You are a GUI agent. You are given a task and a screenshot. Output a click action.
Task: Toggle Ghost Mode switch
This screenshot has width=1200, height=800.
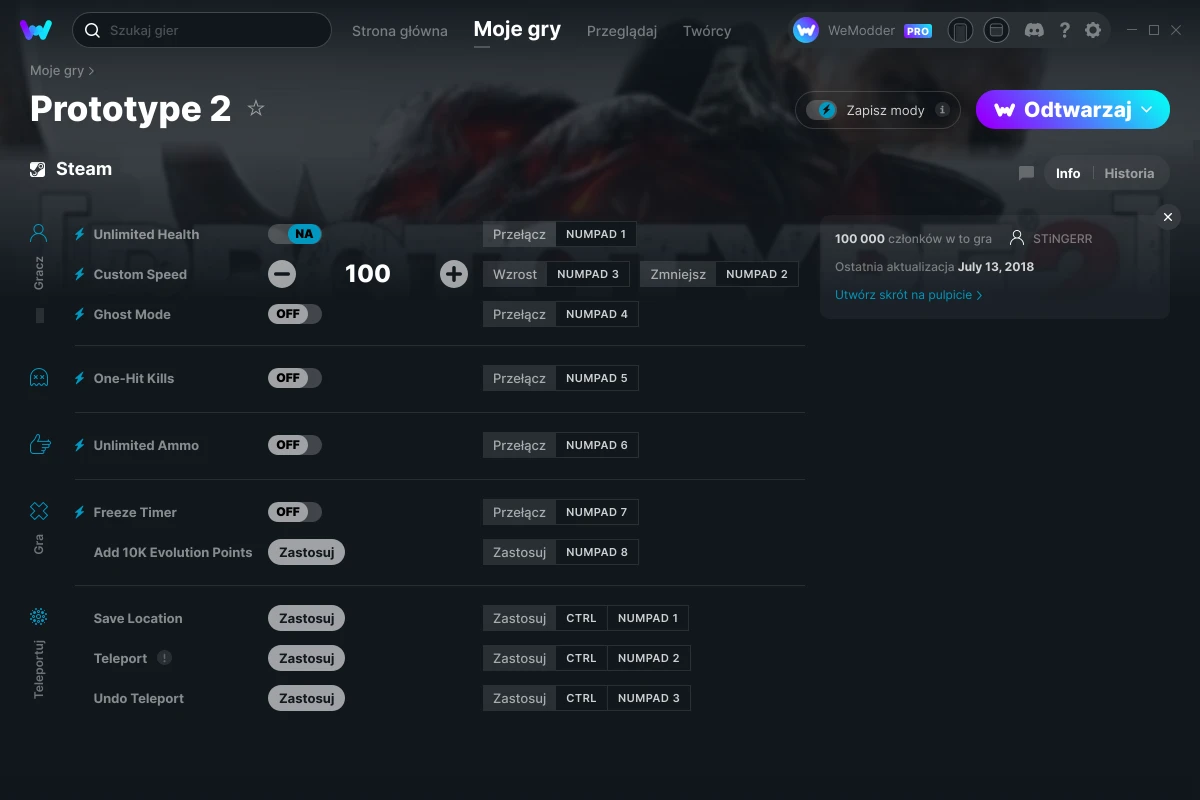pos(295,314)
